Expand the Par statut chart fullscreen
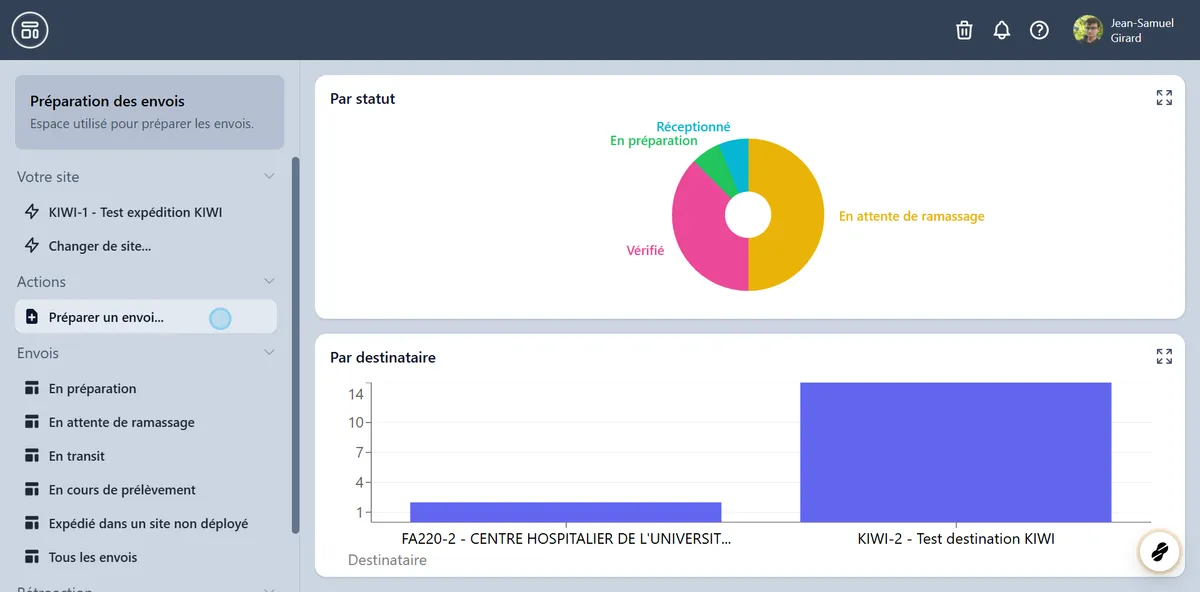Viewport: 1200px width, 592px height. (1164, 98)
